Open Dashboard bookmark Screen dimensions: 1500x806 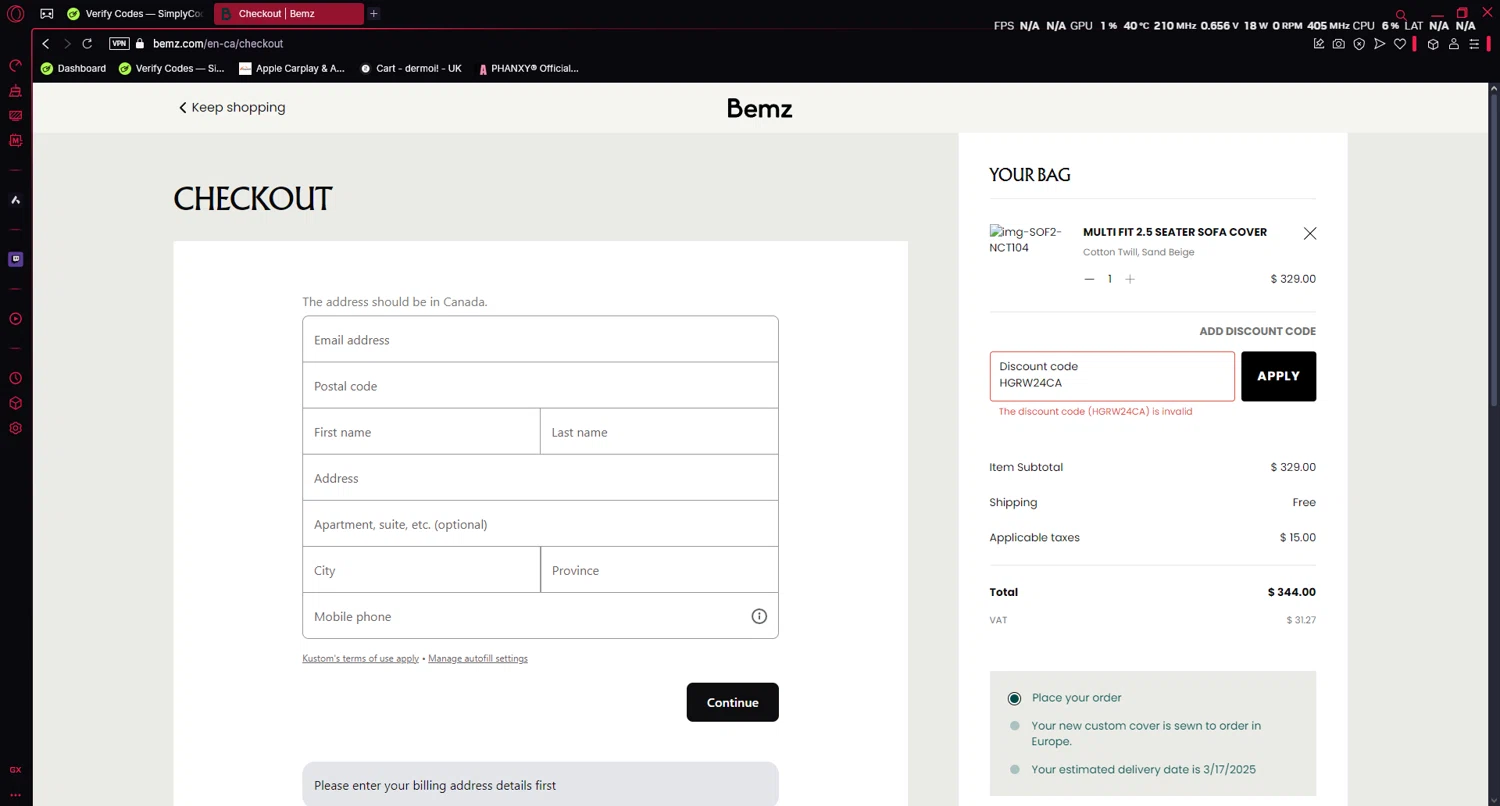73,68
